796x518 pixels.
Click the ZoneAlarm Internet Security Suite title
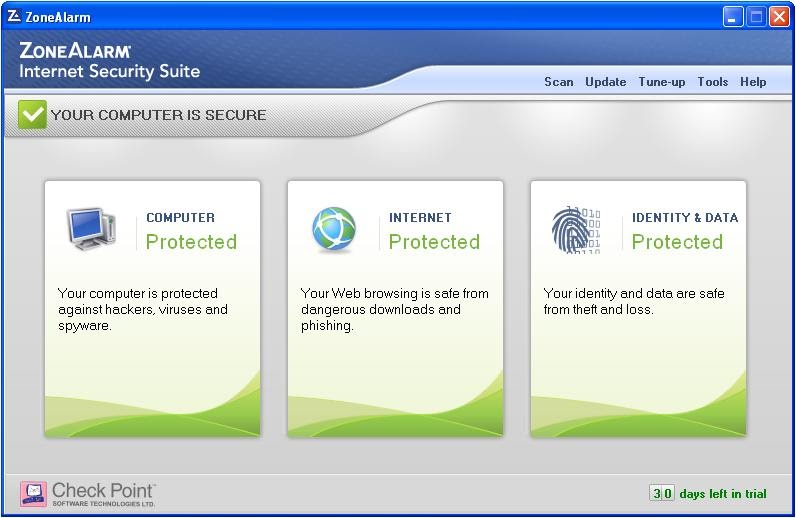click(109, 60)
